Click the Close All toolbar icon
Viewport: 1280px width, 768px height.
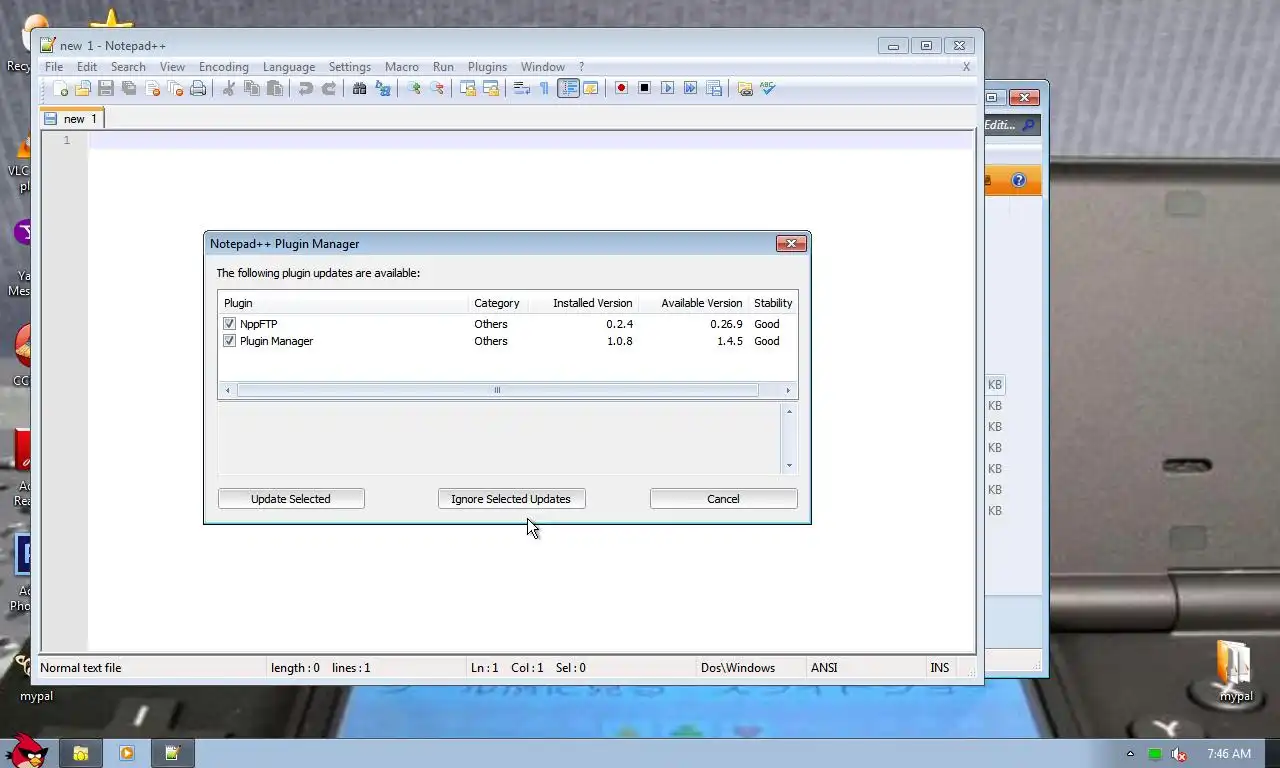coord(175,88)
